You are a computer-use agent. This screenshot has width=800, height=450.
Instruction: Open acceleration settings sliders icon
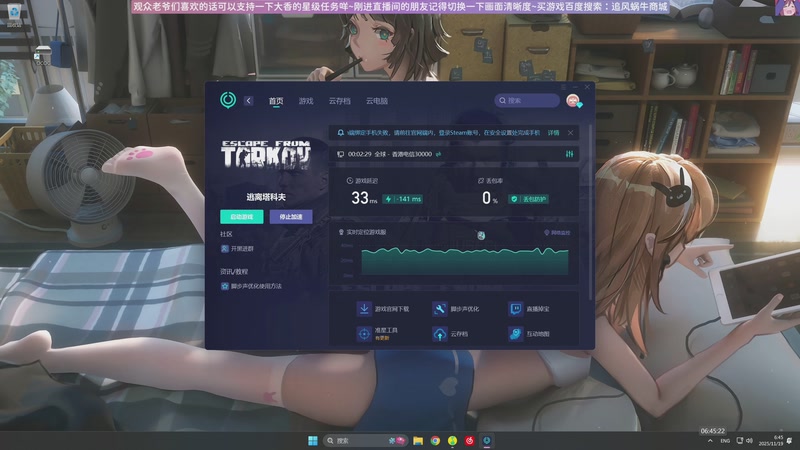click(569, 154)
